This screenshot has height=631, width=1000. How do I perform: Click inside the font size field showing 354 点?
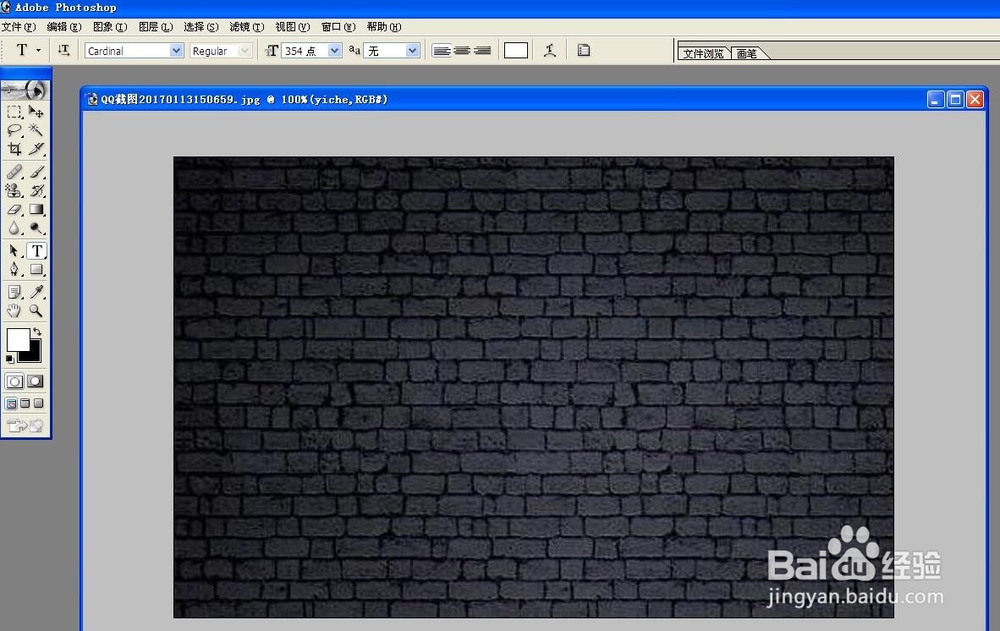click(x=305, y=50)
